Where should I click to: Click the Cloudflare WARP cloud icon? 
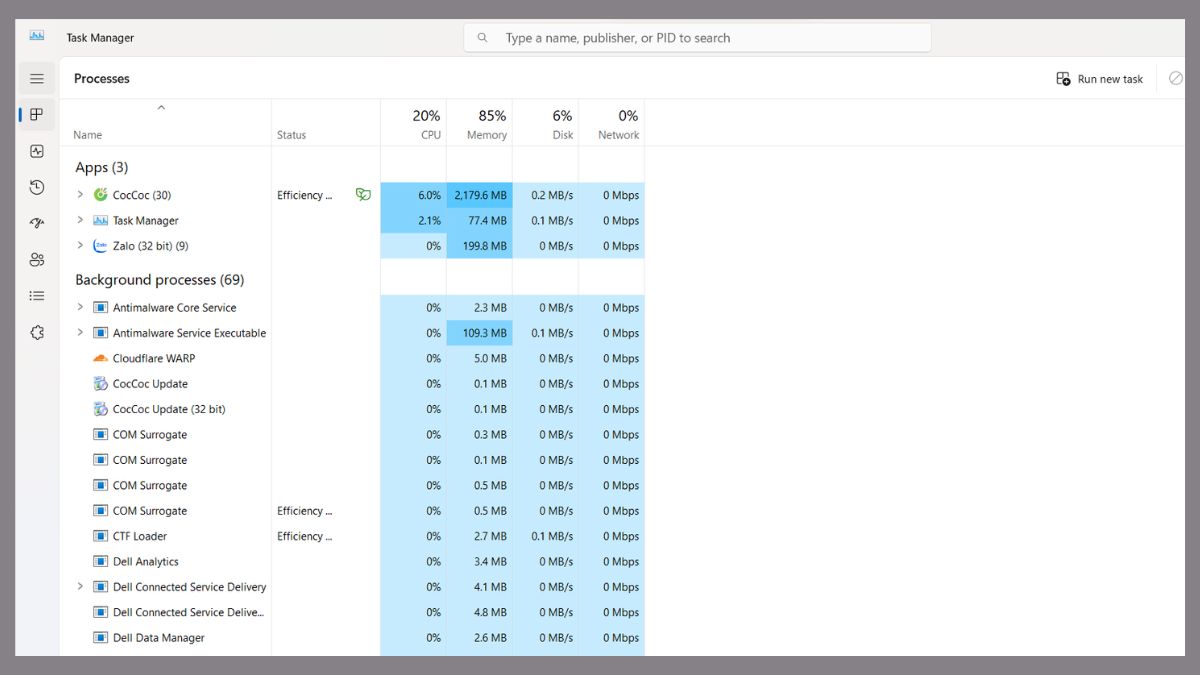[100, 358]
